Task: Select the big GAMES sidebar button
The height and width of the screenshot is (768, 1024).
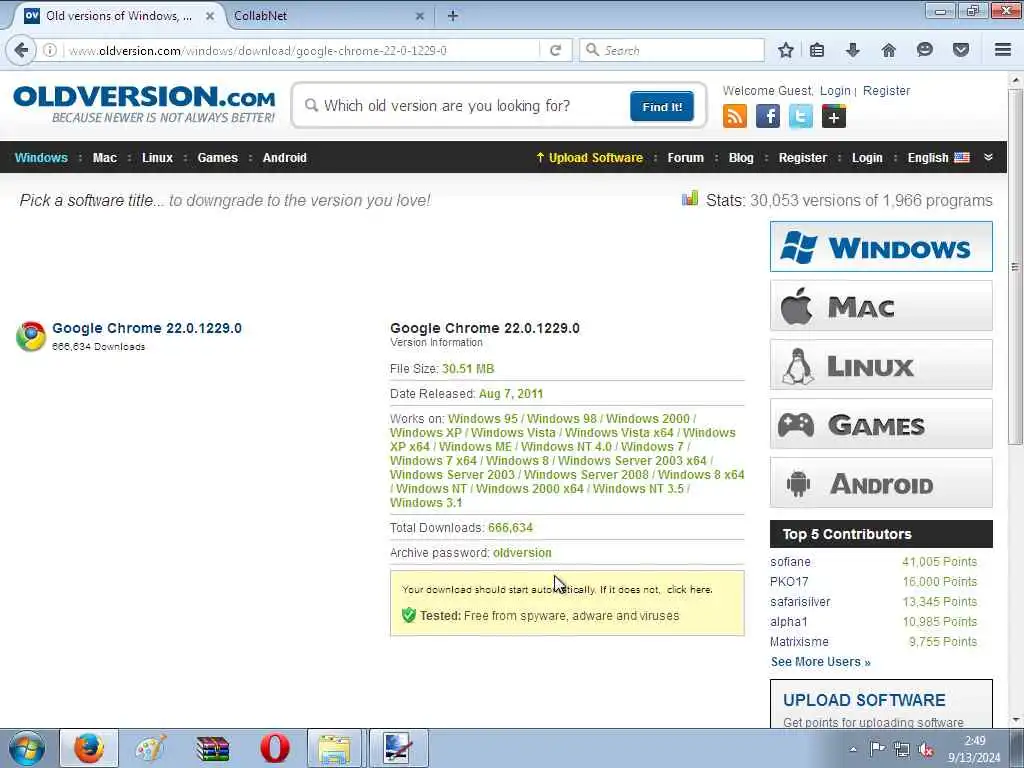Action: click(881, 424)
